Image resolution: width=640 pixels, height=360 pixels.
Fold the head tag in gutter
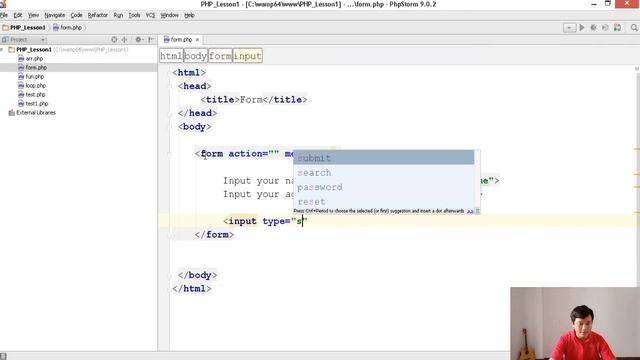coord(170,86)
